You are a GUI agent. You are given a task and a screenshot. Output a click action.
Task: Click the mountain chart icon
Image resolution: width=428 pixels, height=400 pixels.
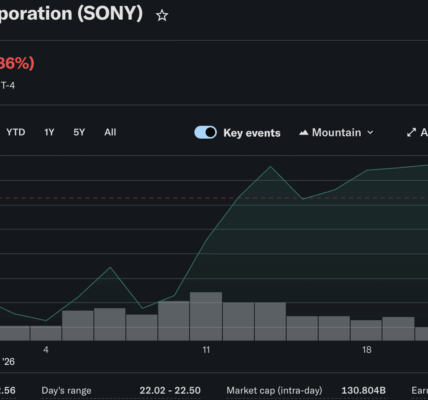pos(303,133)
